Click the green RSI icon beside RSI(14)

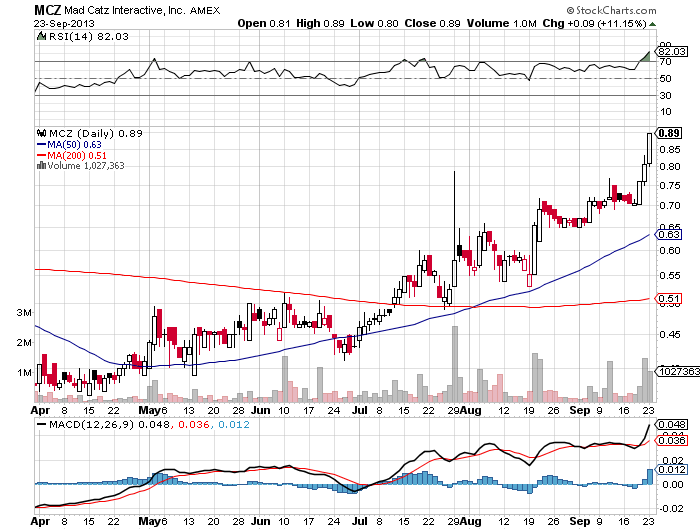tap(42, 36)
